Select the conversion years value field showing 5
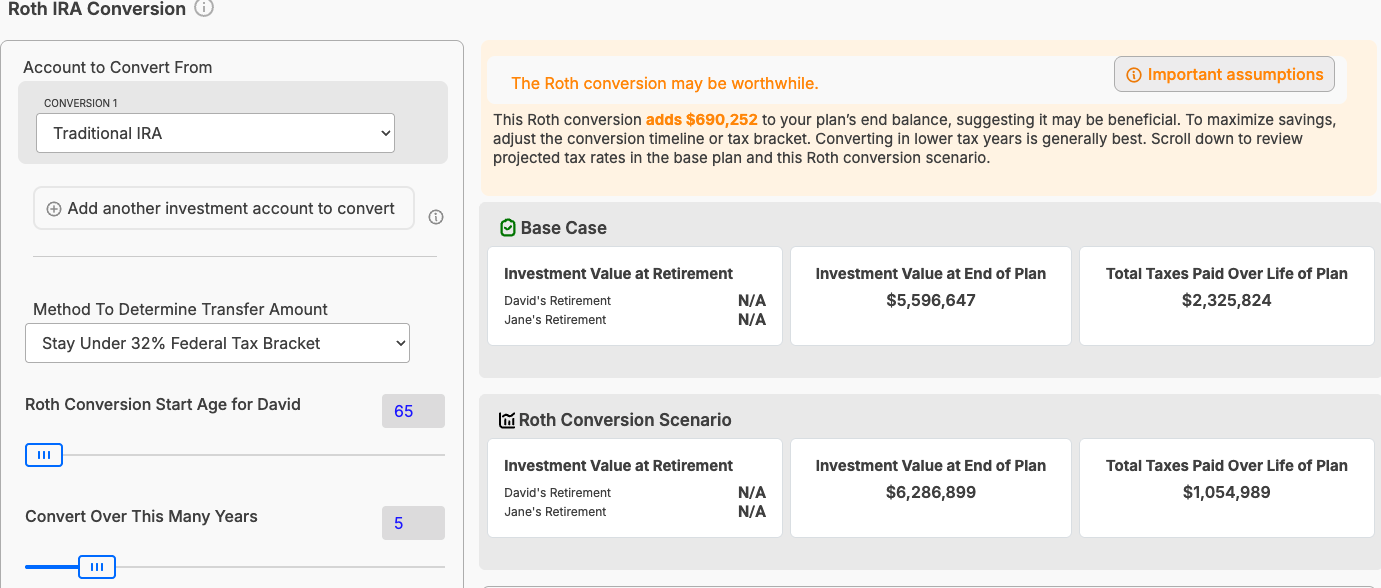This screenshot has width=1381, height=588. 413,522
